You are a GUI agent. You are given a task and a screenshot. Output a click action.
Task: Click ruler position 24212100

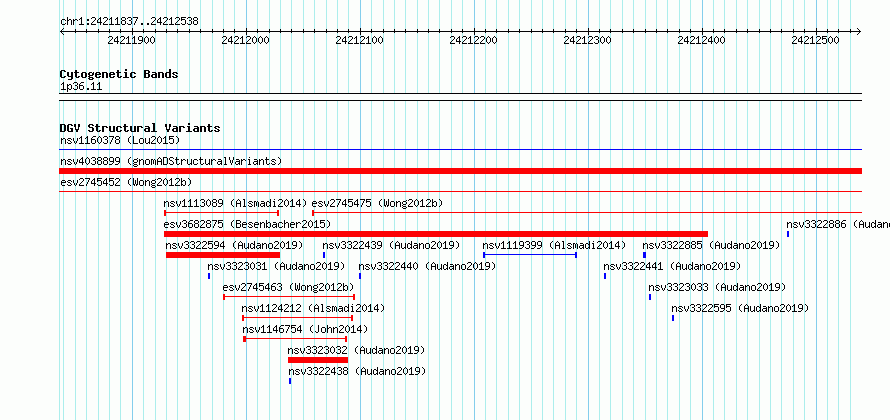click(359, 40)
